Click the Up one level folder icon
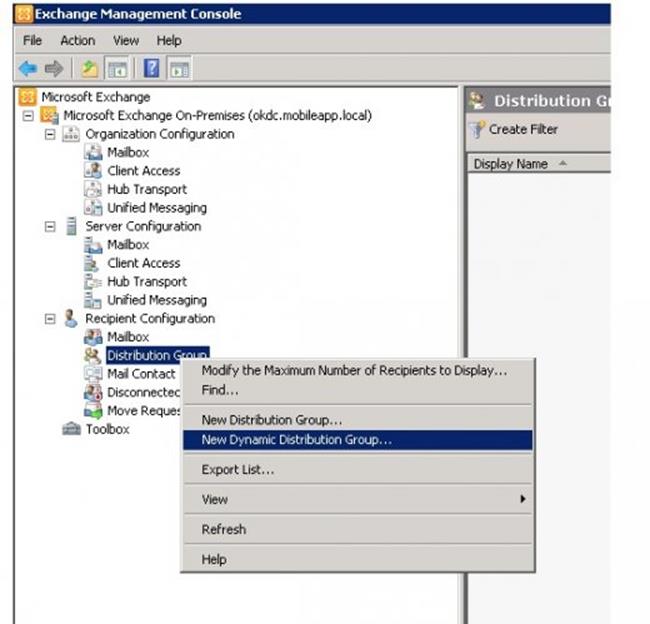650x624 pixels. [x=89, y=69]
